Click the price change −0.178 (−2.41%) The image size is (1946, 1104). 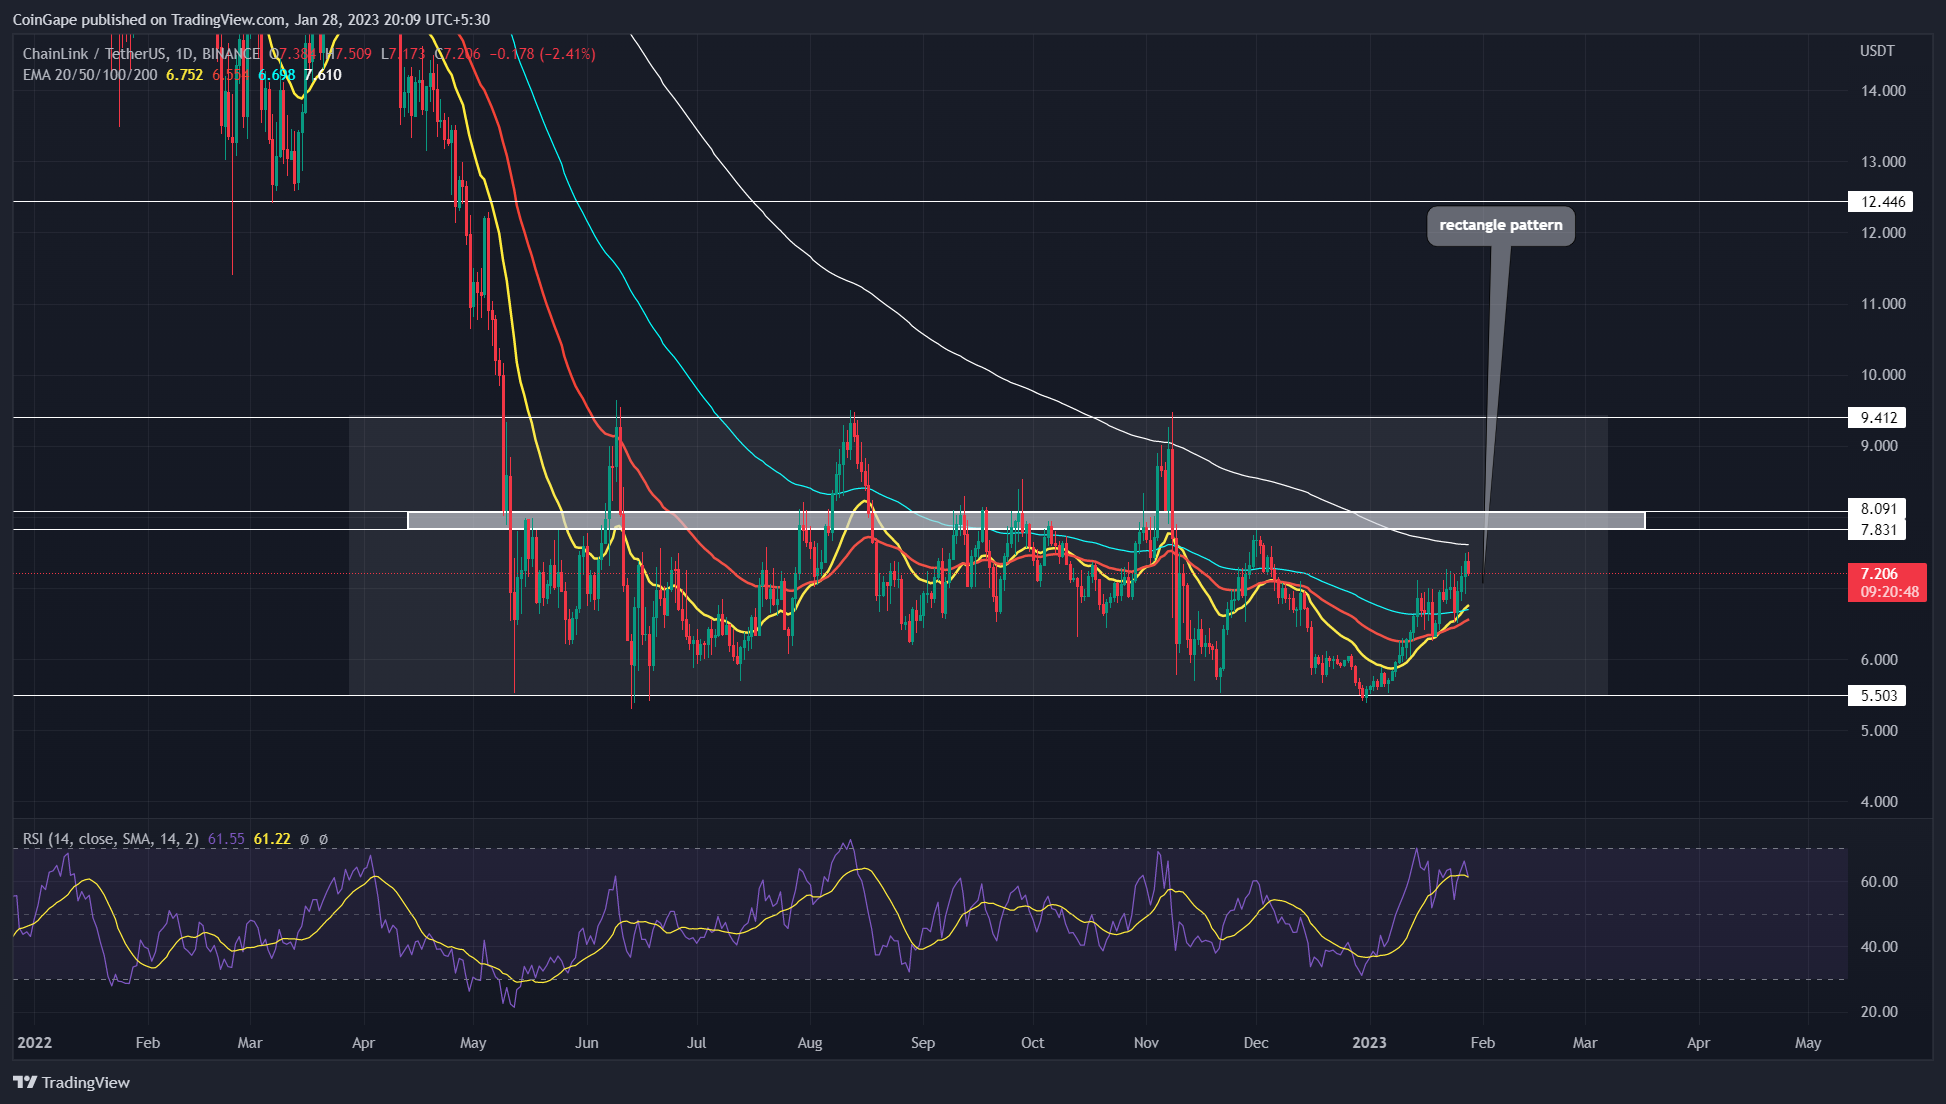(x=543, y=54)
